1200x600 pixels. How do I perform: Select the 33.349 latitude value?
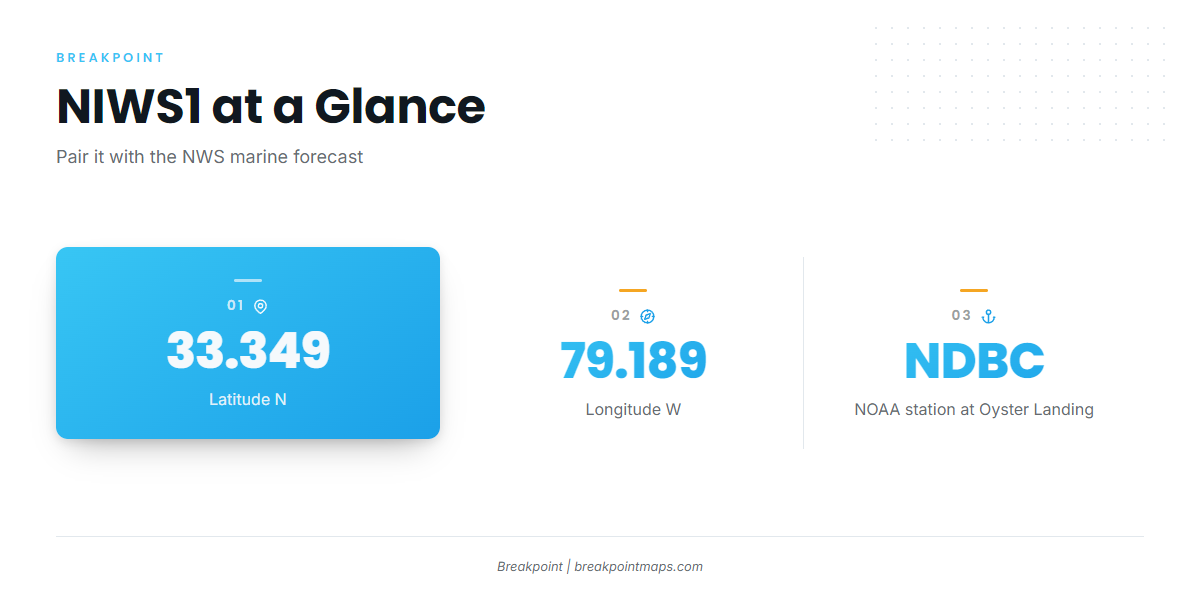[x=248, y=350]
